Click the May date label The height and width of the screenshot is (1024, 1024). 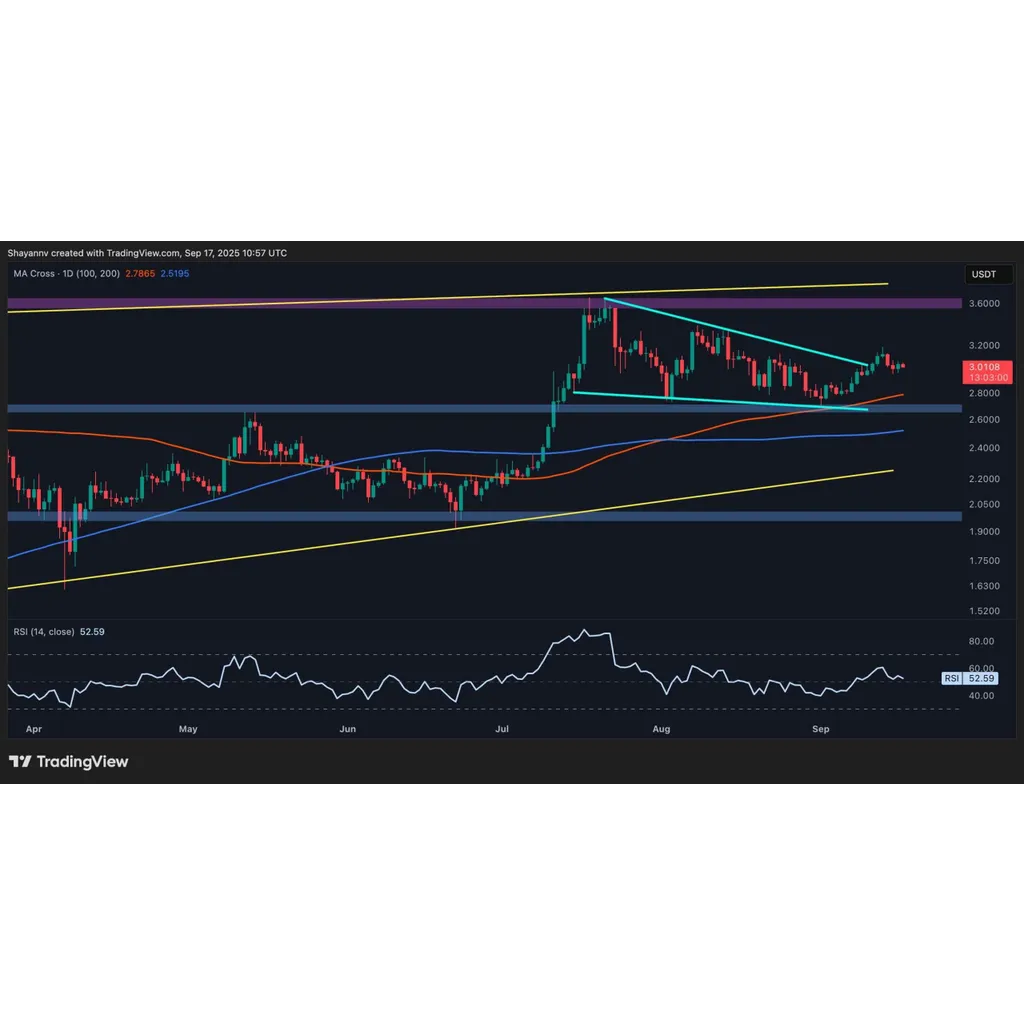pyautogui.click(x=188, y=729)
